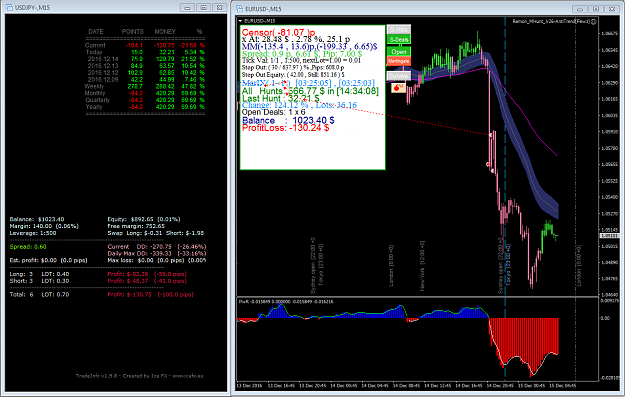Click the 'Quarterly' row in the stats table
The width and height of the screenshot is (625, 397).
click(145, 100)
